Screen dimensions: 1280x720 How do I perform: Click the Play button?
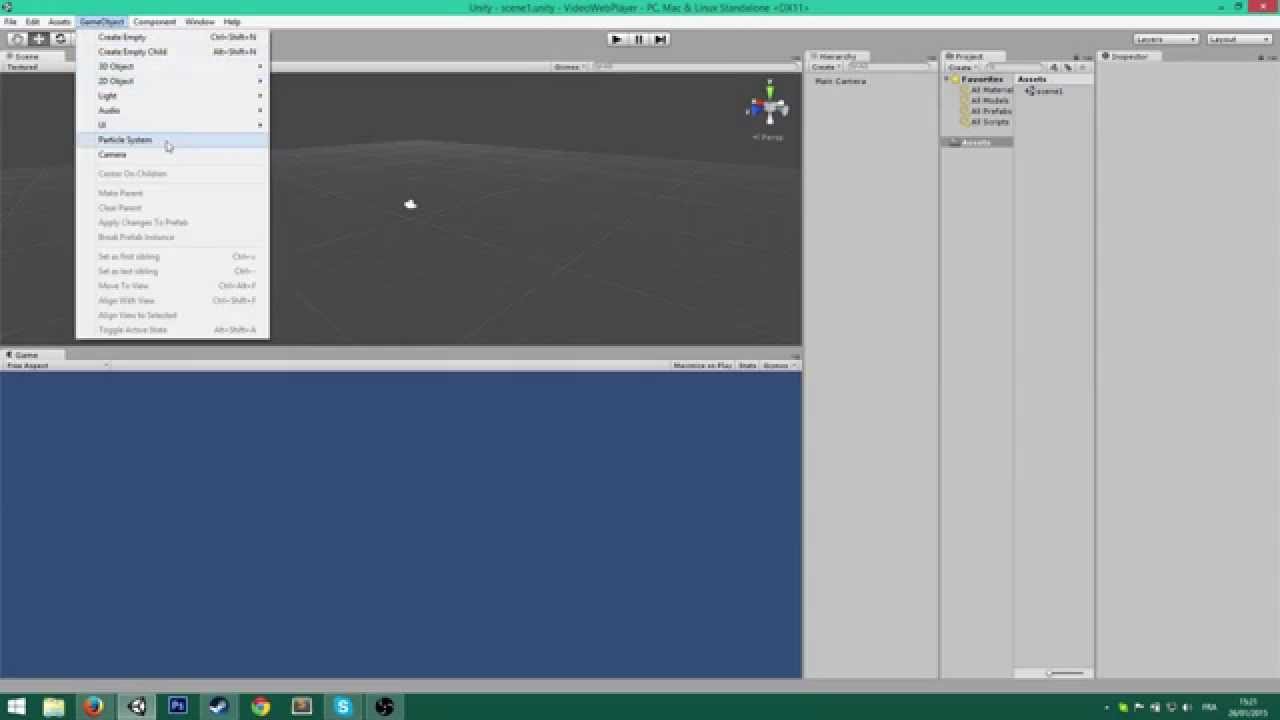(617, 39)
